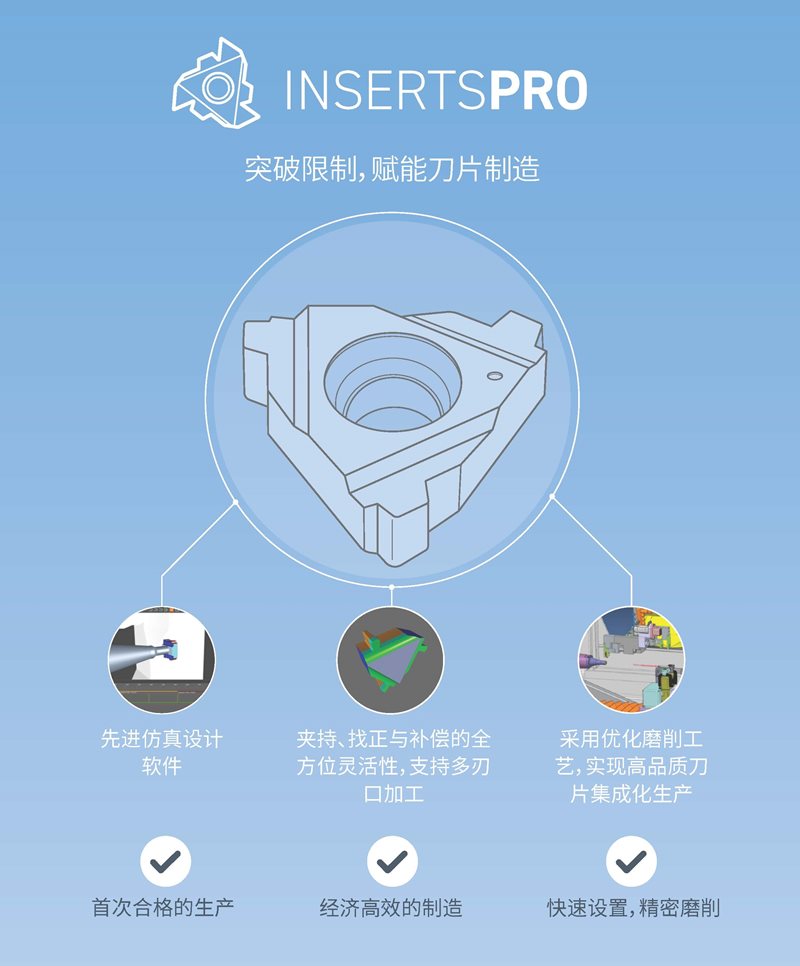Click the 采用优化磨削工艺 description text
800x966 pixels.
pyautogui.click(x=631, y=766)
